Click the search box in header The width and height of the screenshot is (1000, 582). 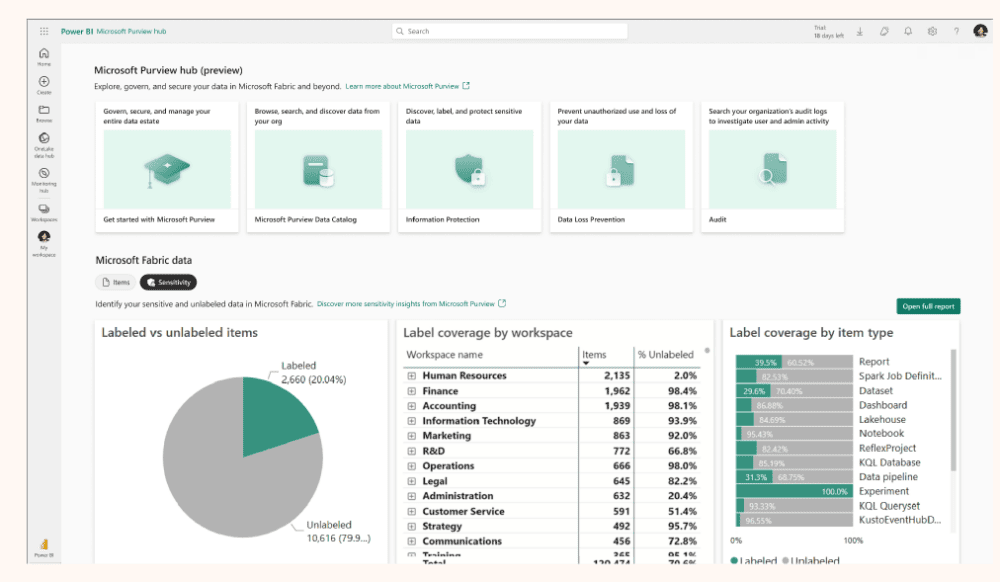tap(510, 31)
